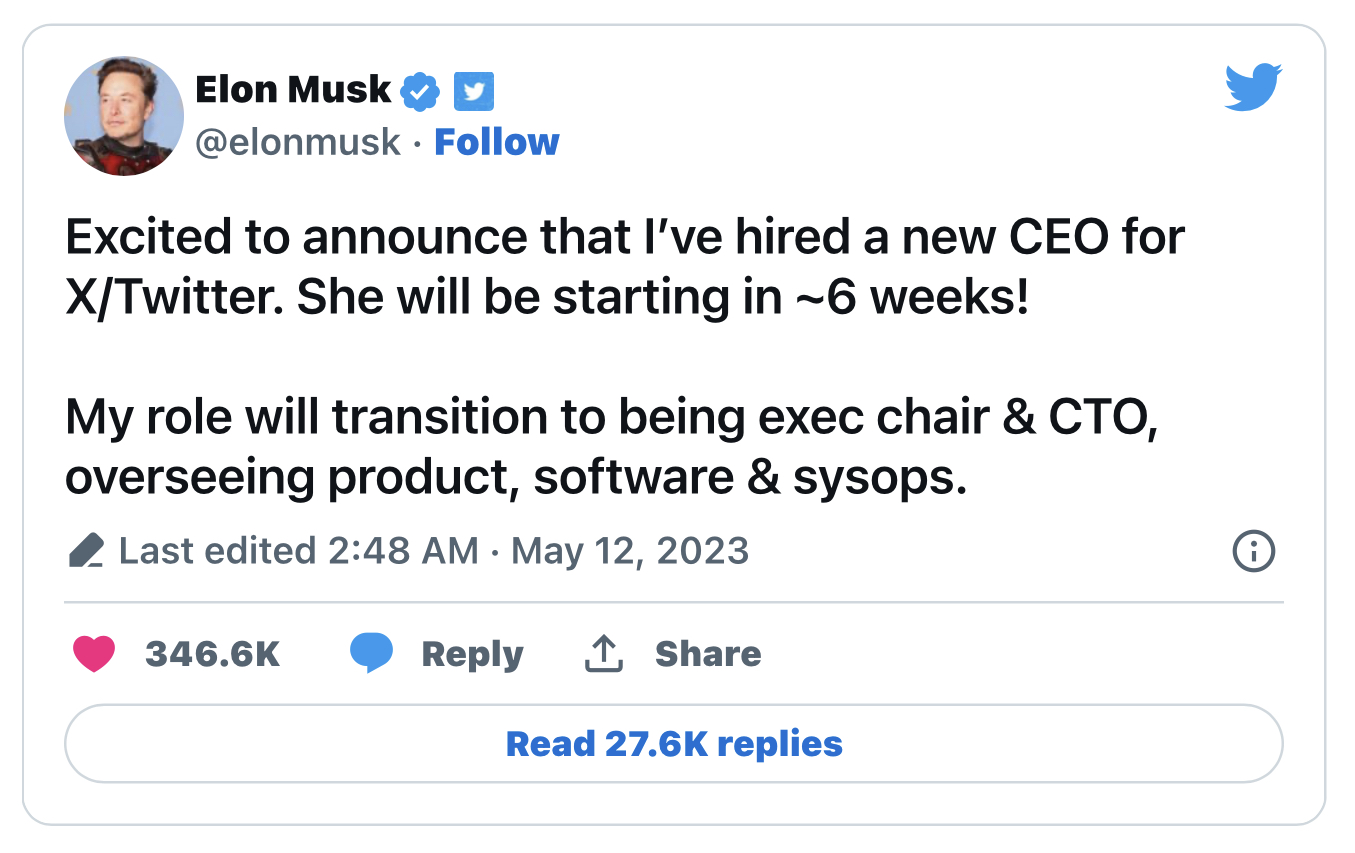
Task: Click the "Elon Musk" display name
Action: pyautogui.click(x=293, y=90)
